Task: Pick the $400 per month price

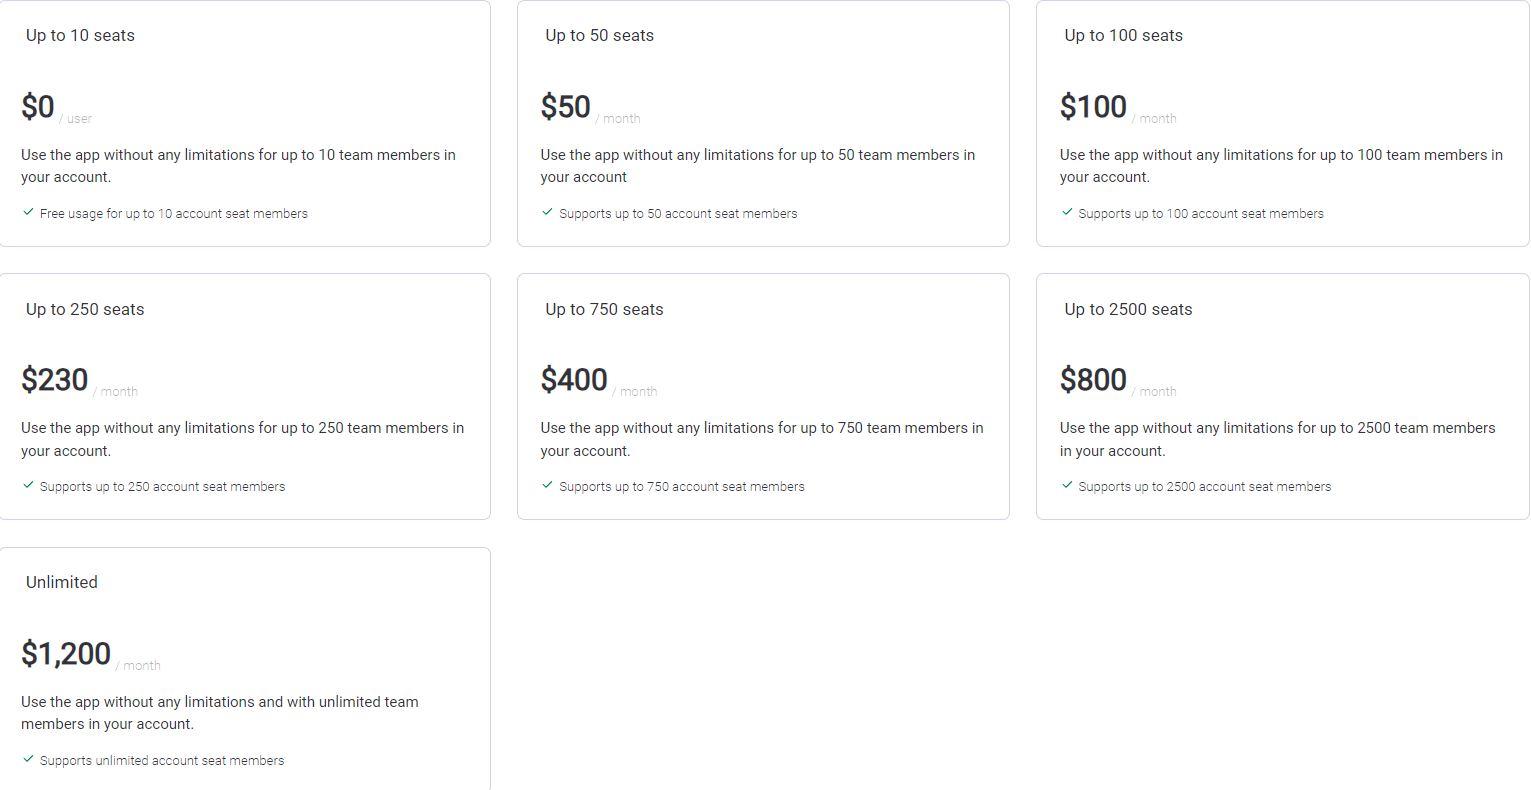Action: pyautogui.click(x=574, y=380)
